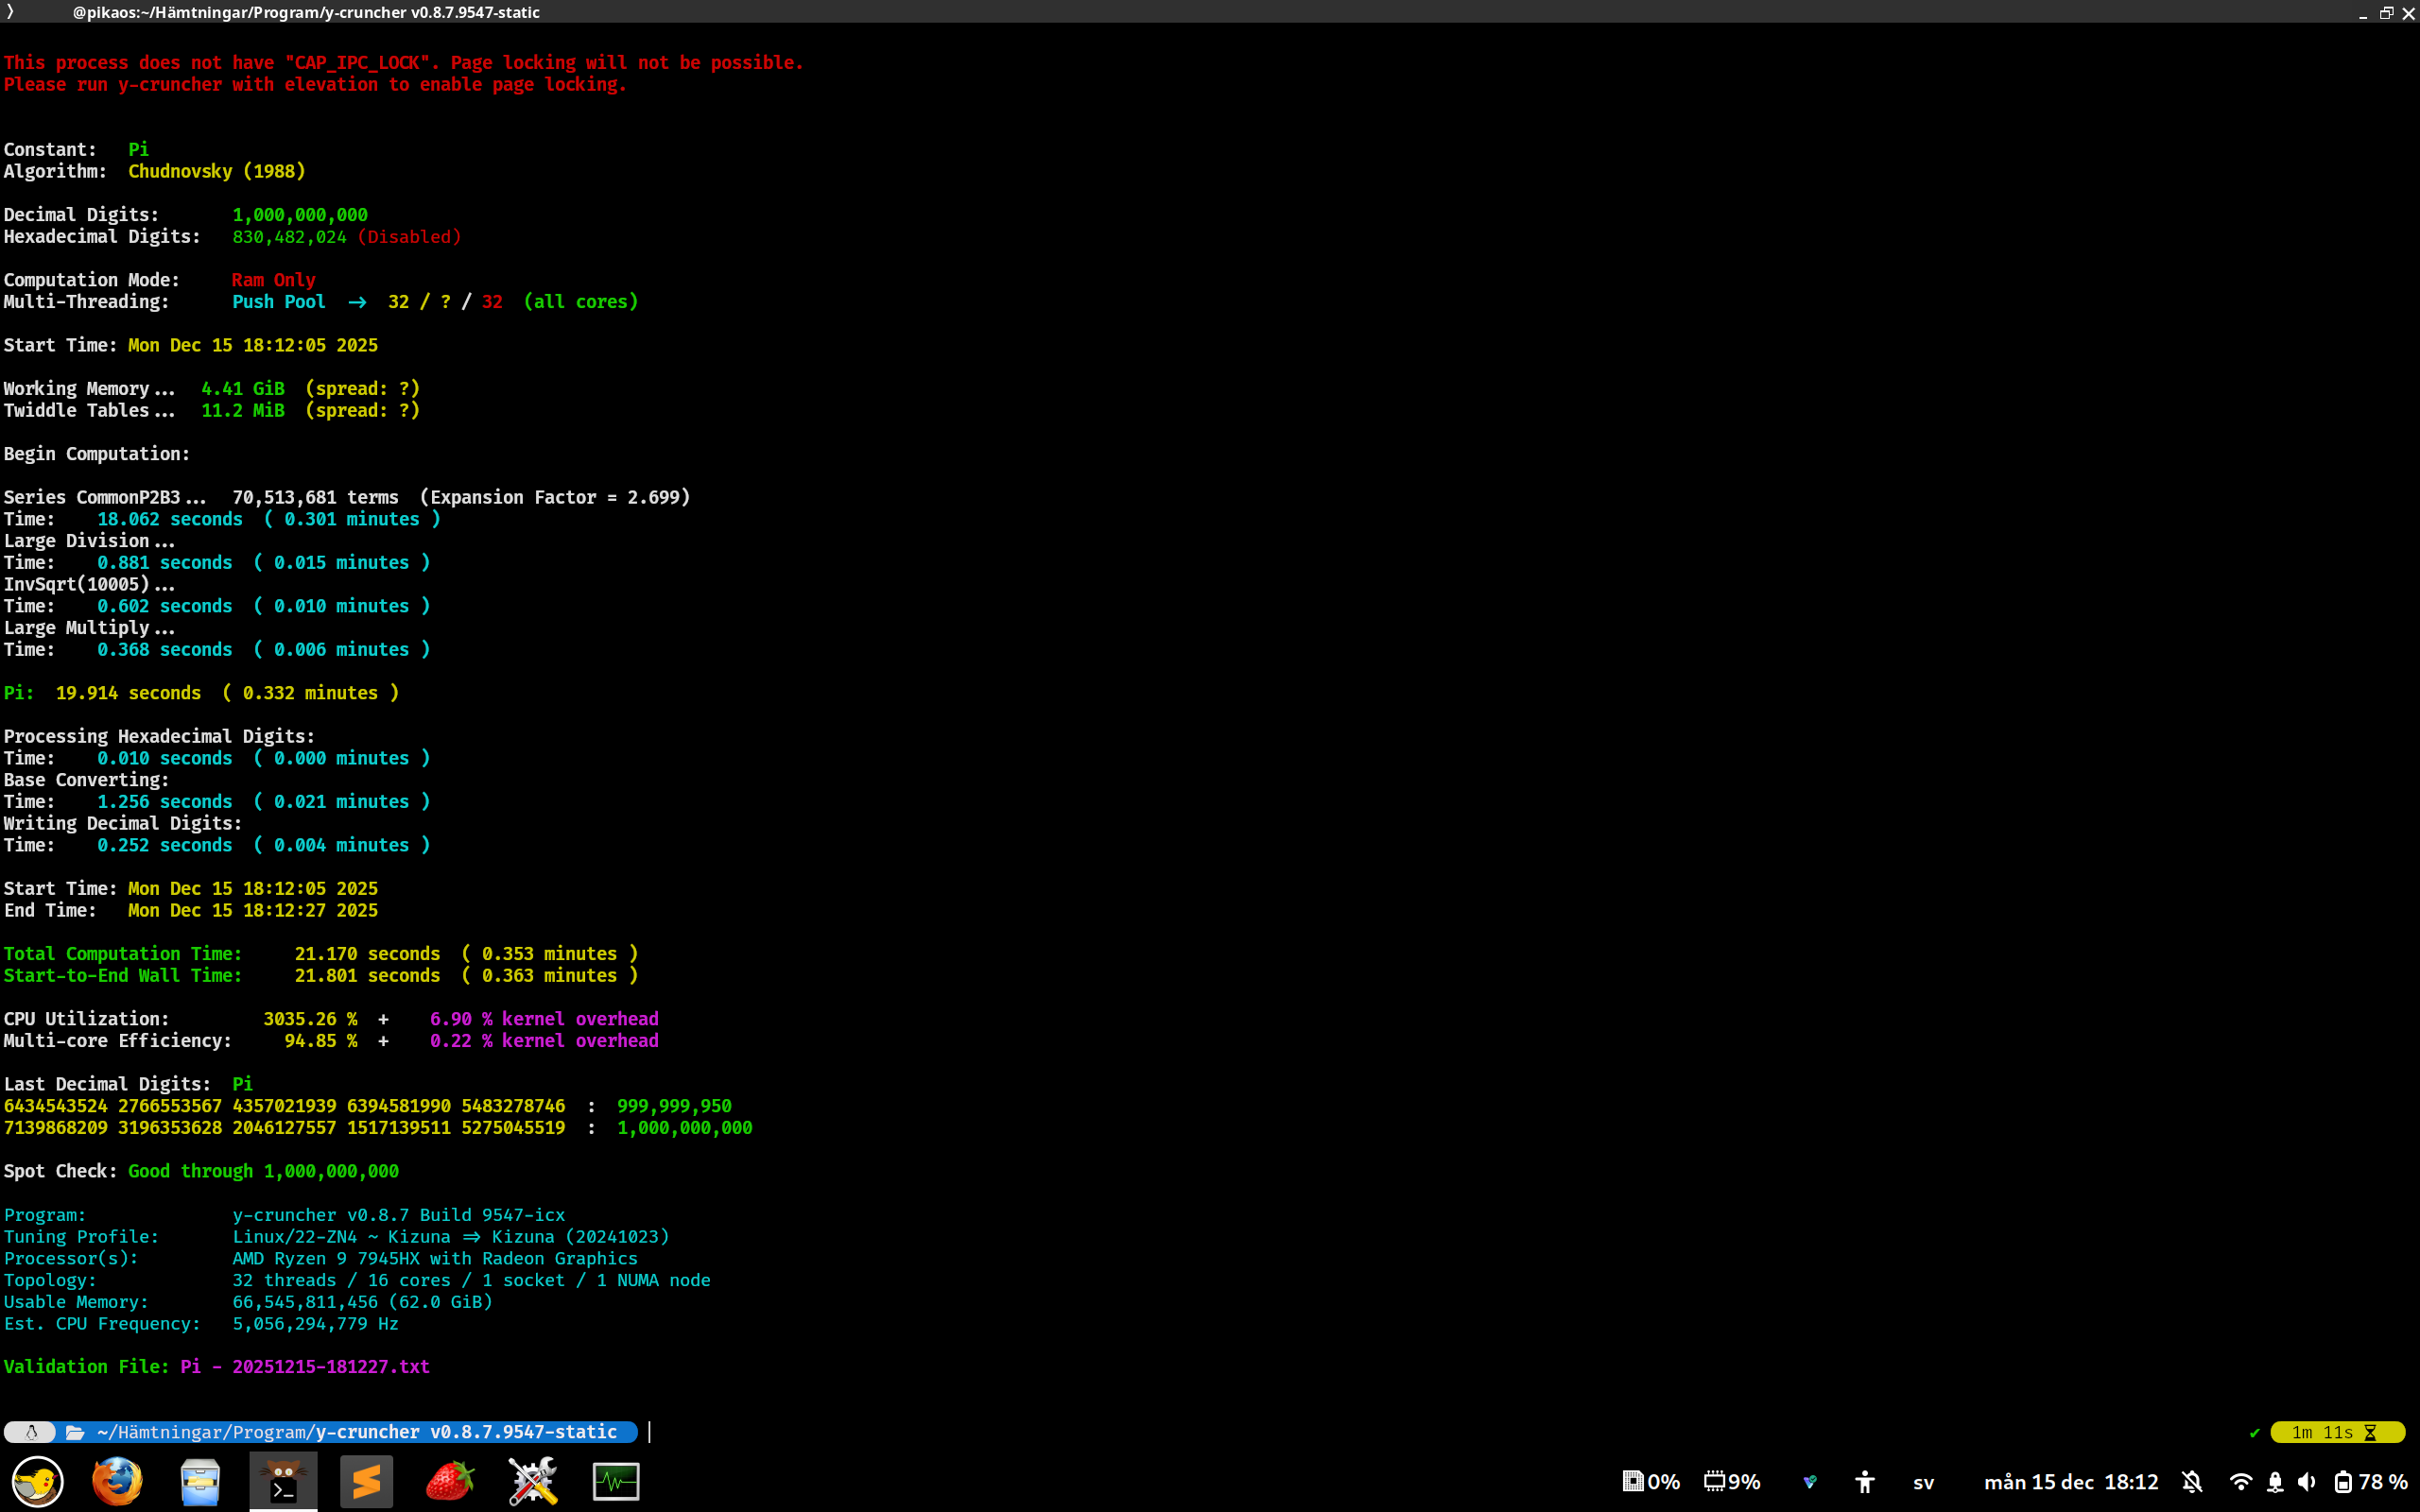Open the Wi-Fi network indicator
The width and height of the screenshot is (2420, 1512).
coord(2240,1482)
